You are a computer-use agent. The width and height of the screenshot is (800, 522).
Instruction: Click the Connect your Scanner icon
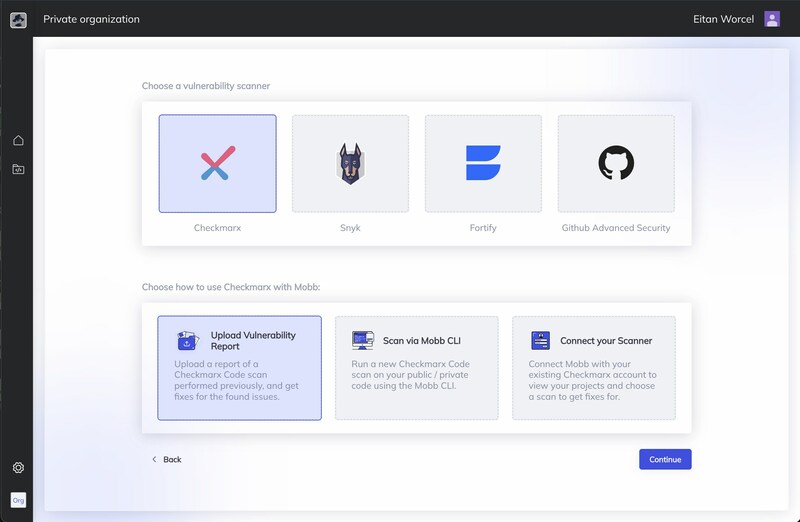540,340
